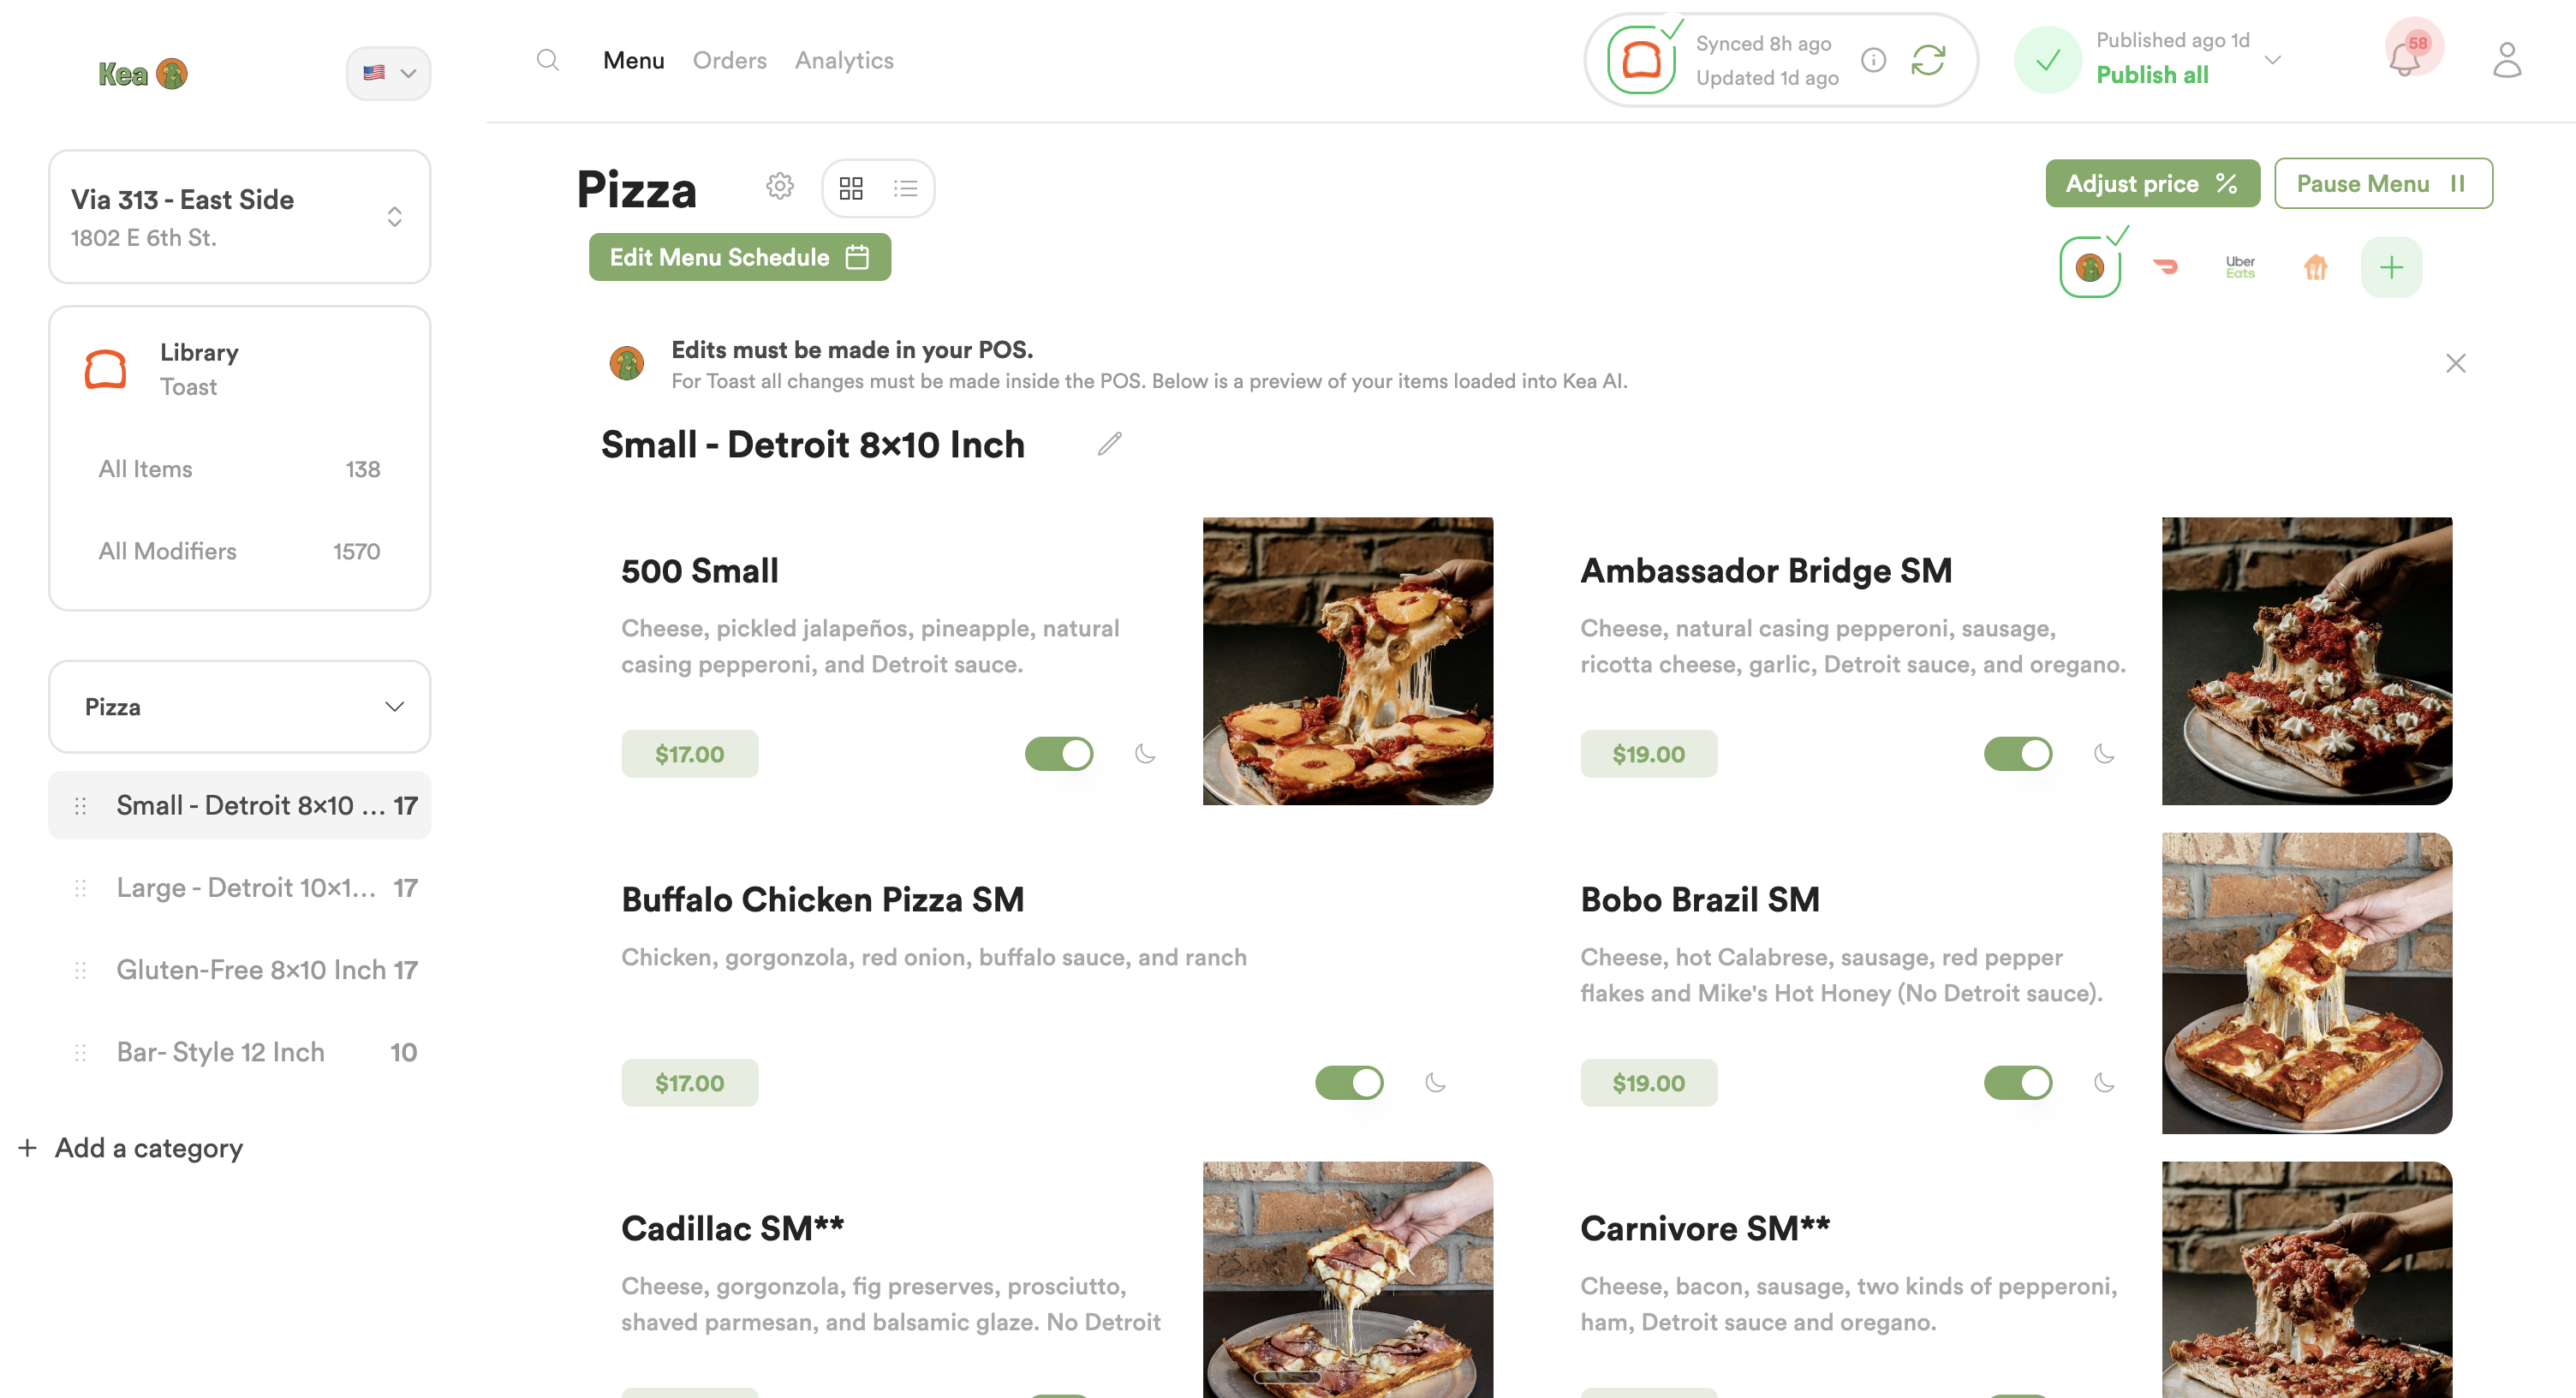Image resolution: width=2576 pixels, height=1398 pixels.
Task: Open search with the magnifying glass icon
Action: click(548, 60)
